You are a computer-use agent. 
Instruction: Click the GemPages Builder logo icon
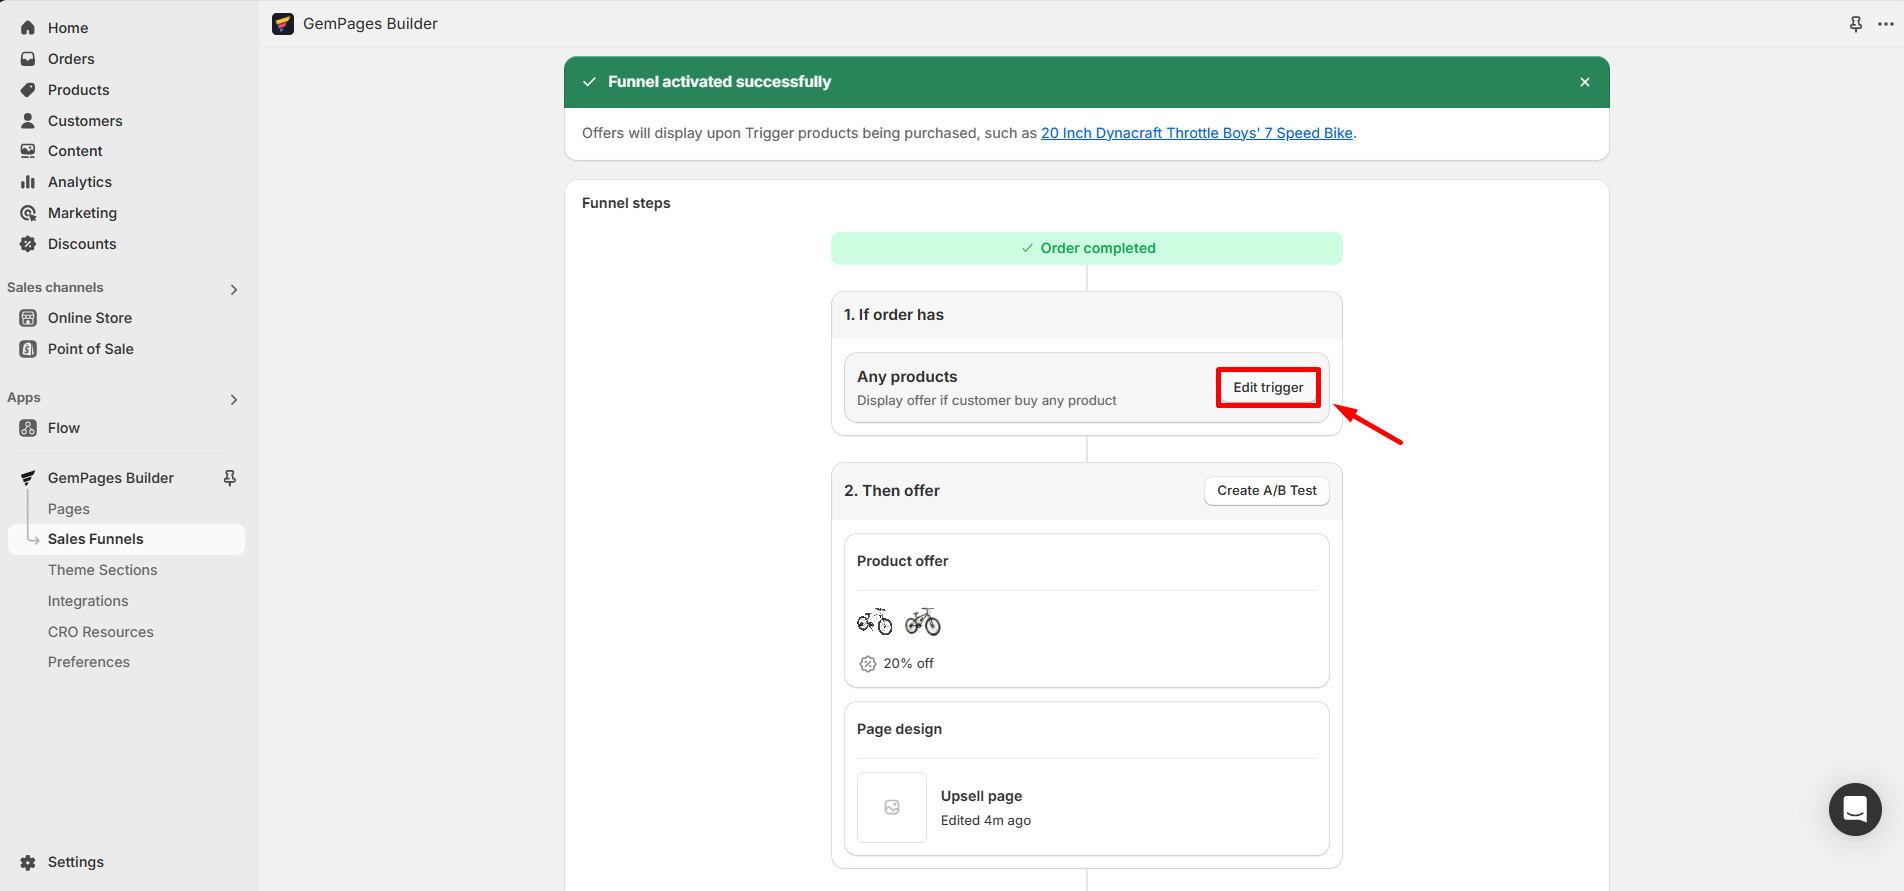283,24
